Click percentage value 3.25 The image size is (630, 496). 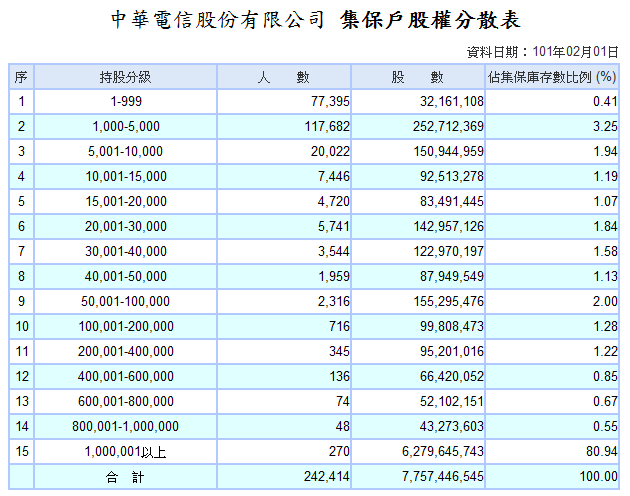tap(605, 127)
